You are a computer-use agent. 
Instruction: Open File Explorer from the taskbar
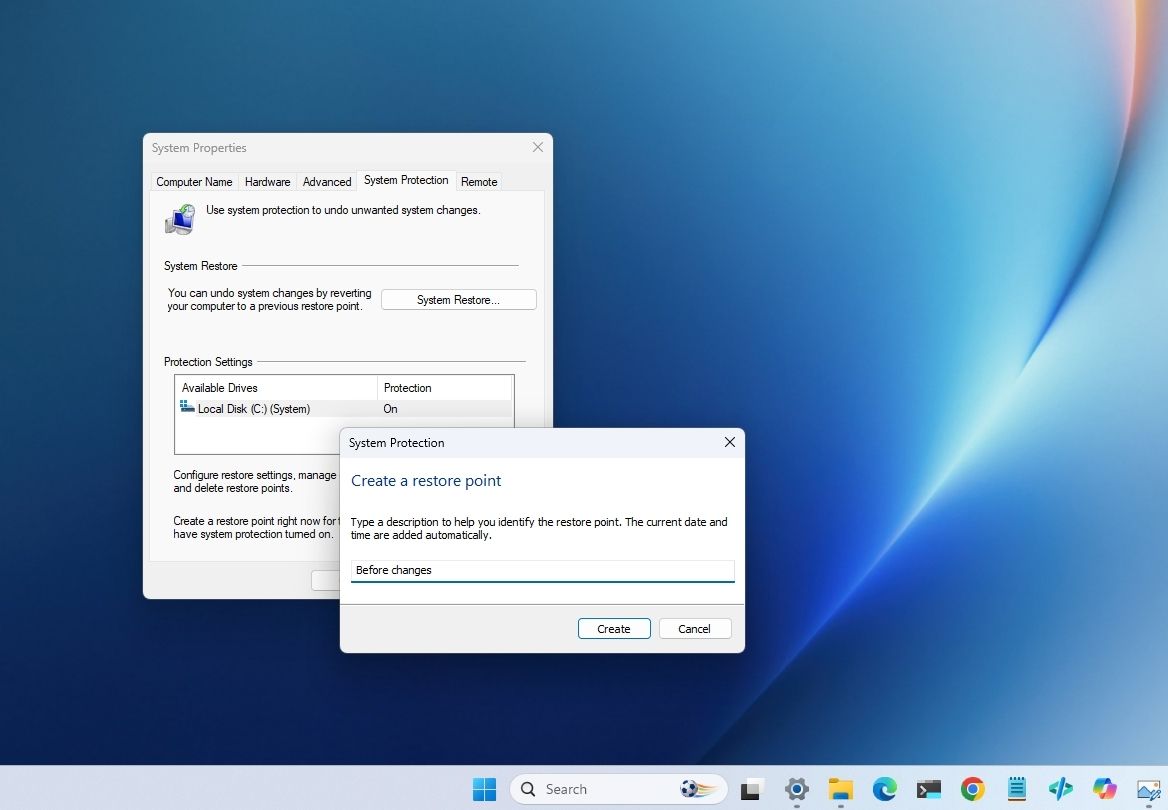(x=841, y=789)
